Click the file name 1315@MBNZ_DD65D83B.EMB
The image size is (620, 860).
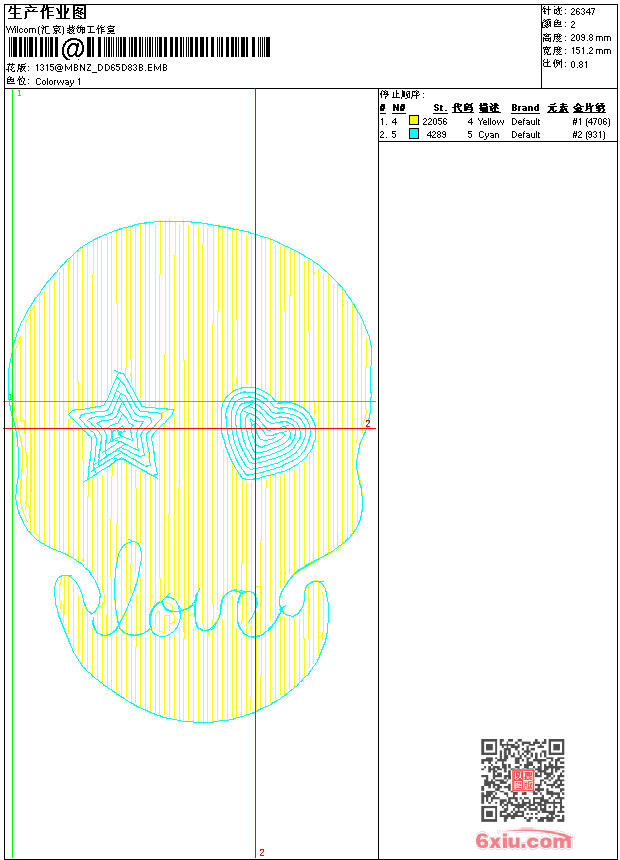pyautogui.click(x=101, y=68)
